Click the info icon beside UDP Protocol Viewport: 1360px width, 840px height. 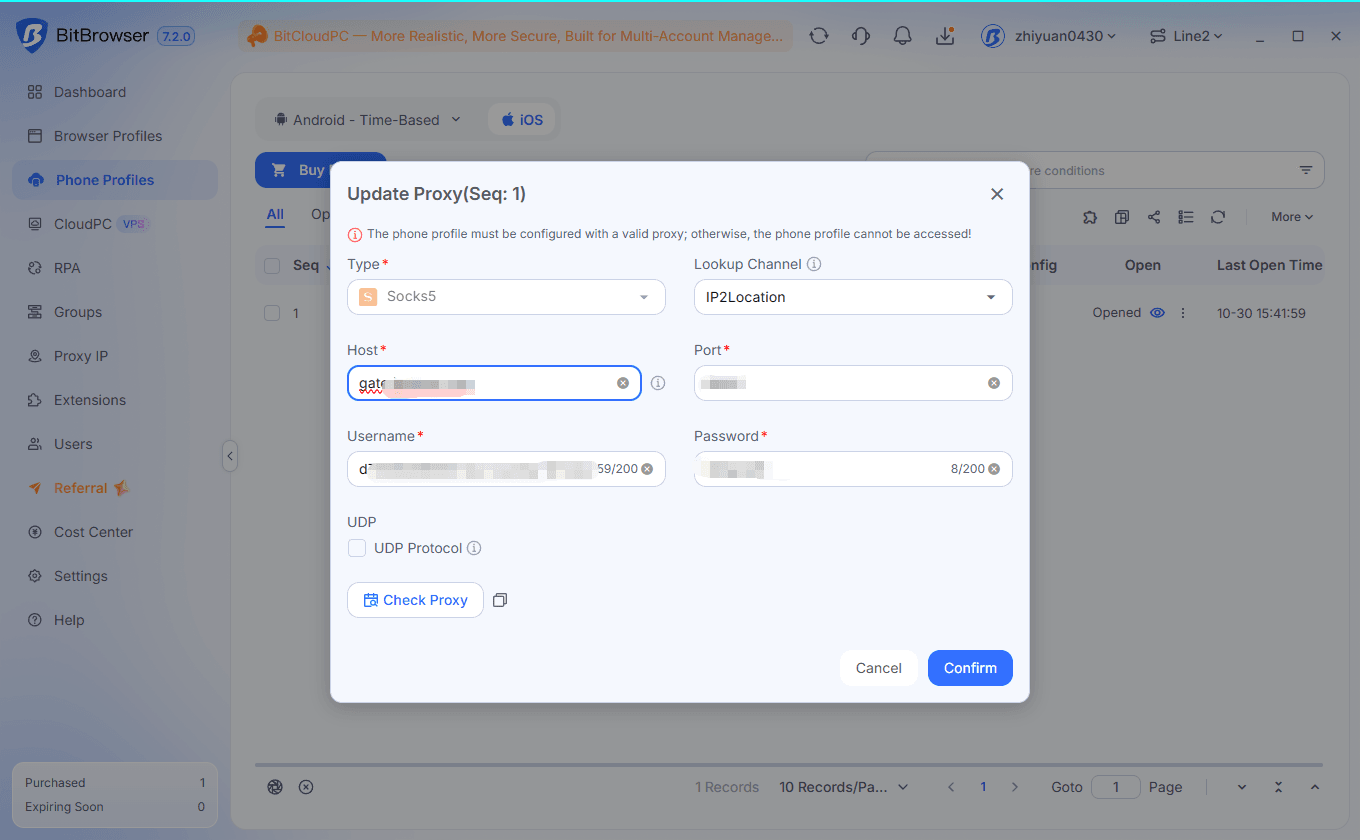coord(474,548)
